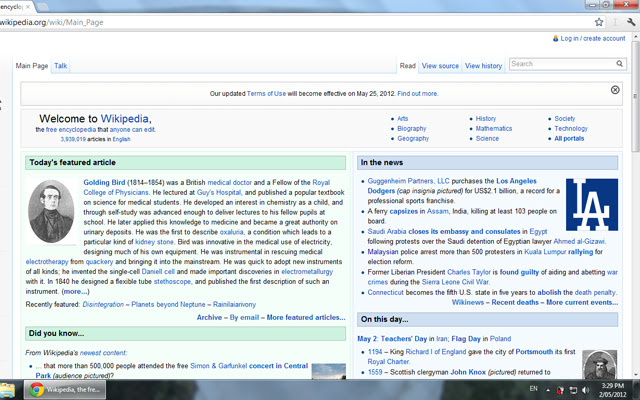640x400 pixels.
Task: Open Planets beyond Neptune link
Action: coord(168,304)
